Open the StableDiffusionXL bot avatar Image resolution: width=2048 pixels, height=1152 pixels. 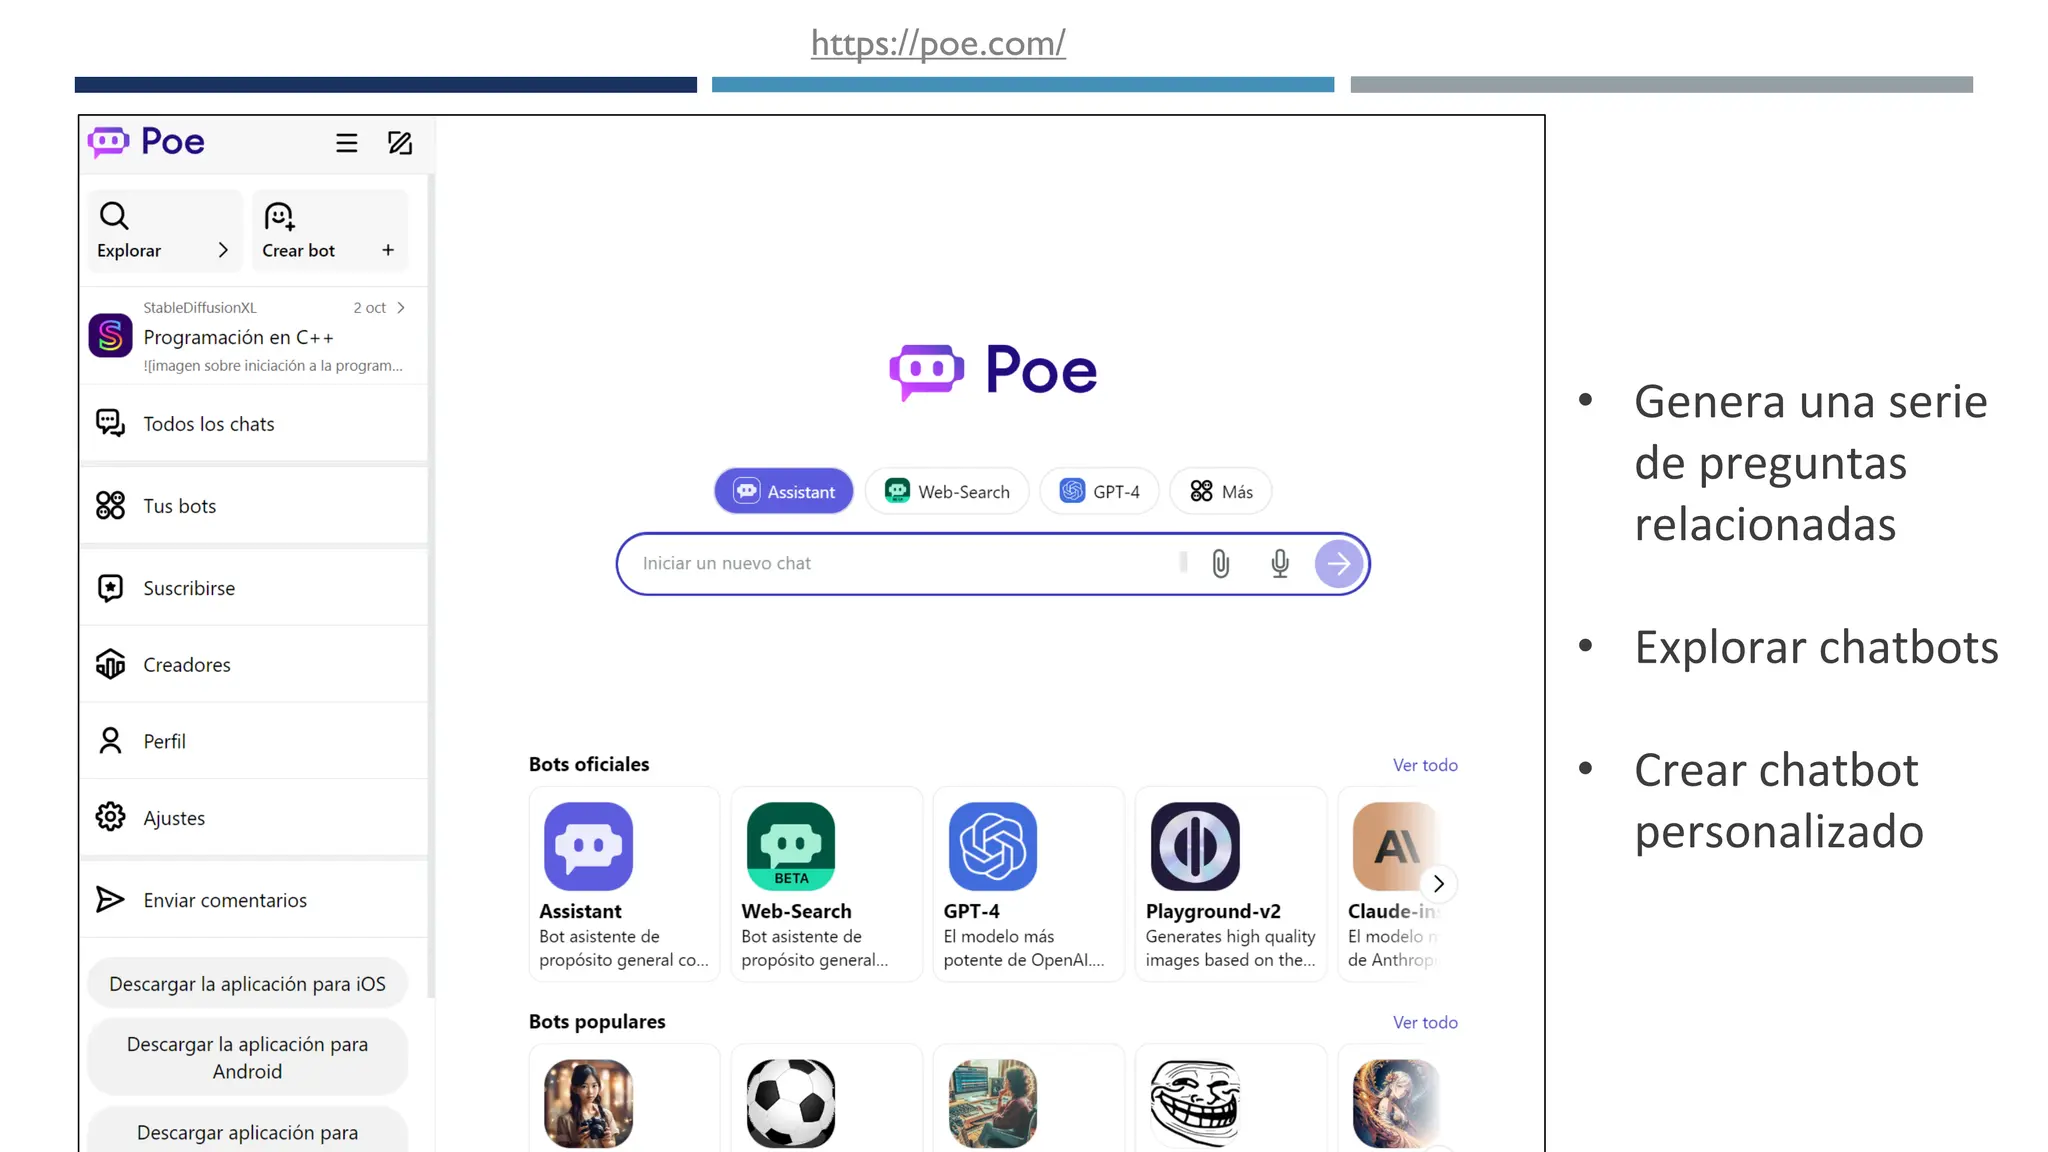[x=110, y=335]
